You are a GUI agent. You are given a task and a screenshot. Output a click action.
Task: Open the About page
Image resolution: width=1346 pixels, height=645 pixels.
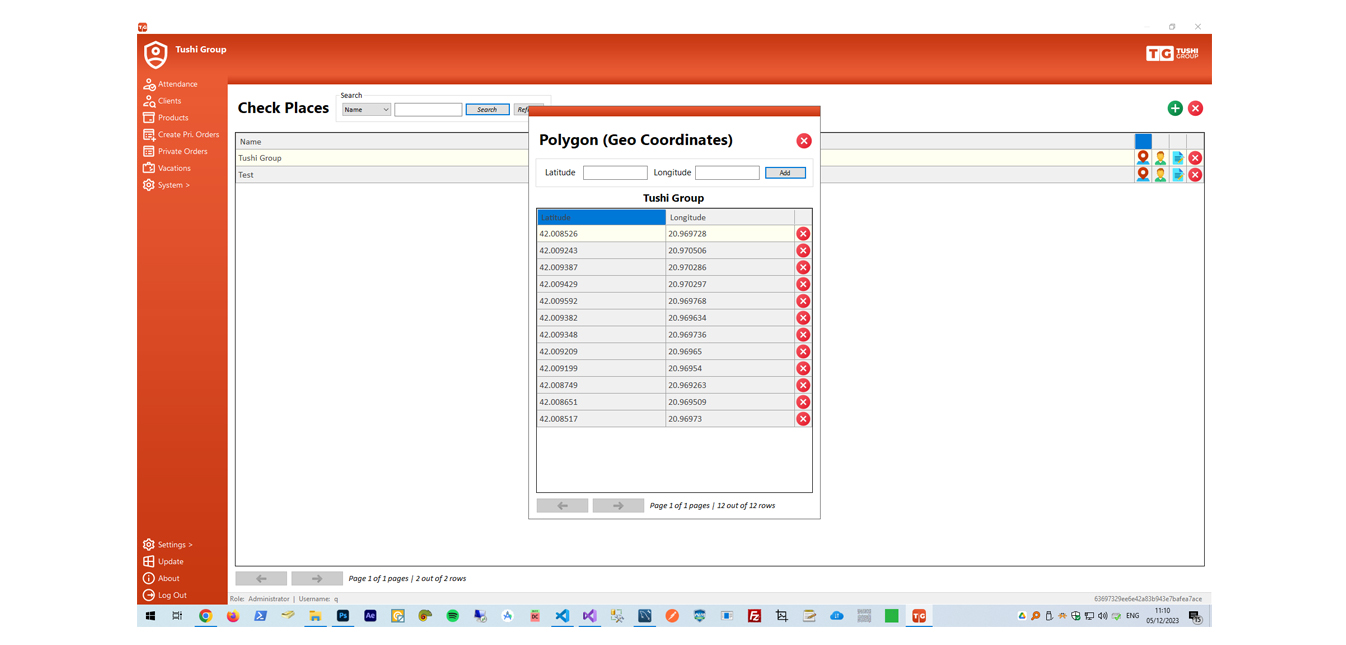coord(161,579)
